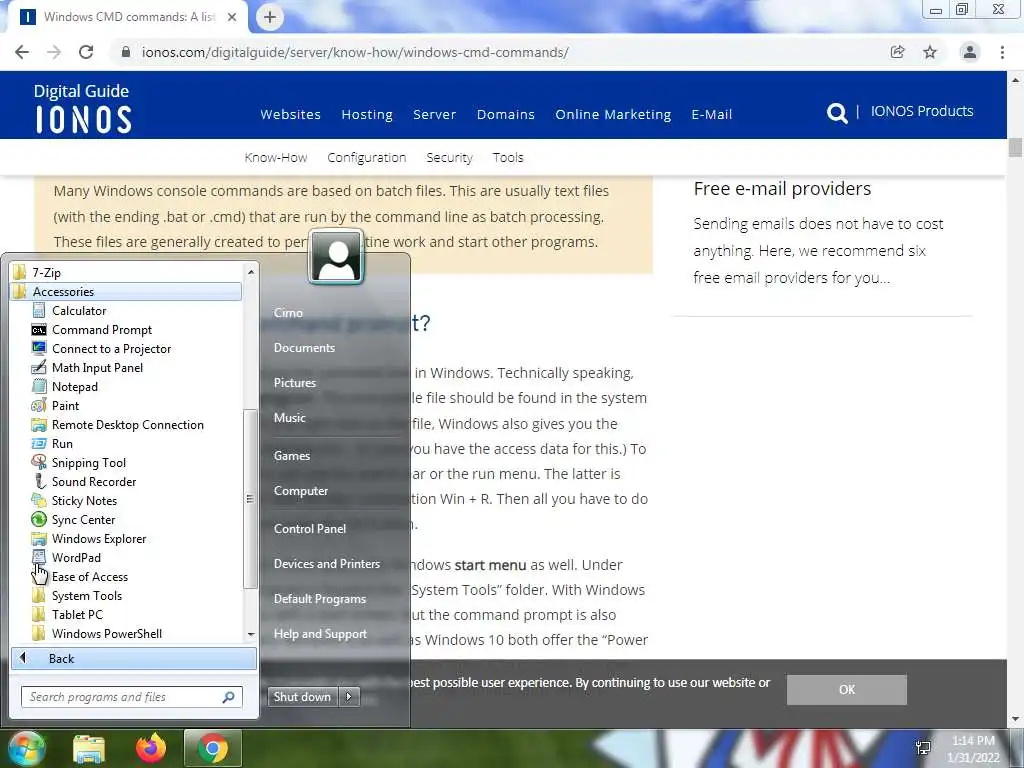Viewport: 1024px width, 768px height.
Task: Click the network icon in system tray
Action: (x=923, y=748)
